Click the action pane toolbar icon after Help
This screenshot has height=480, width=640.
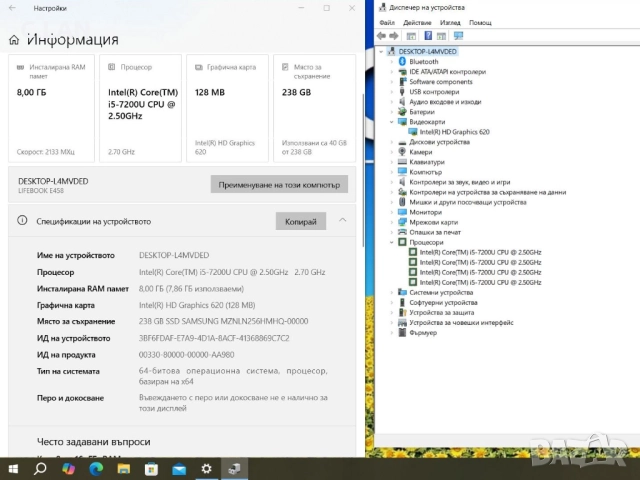[441, 36]
